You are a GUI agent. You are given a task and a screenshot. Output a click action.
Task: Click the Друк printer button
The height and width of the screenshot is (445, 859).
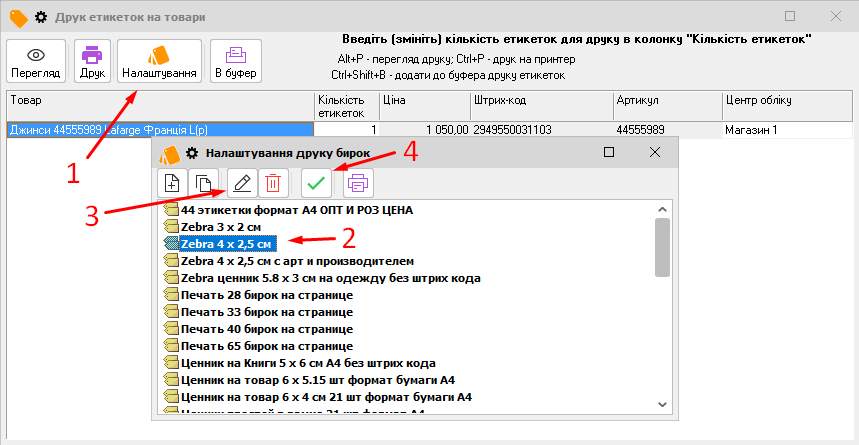[92, 63]
